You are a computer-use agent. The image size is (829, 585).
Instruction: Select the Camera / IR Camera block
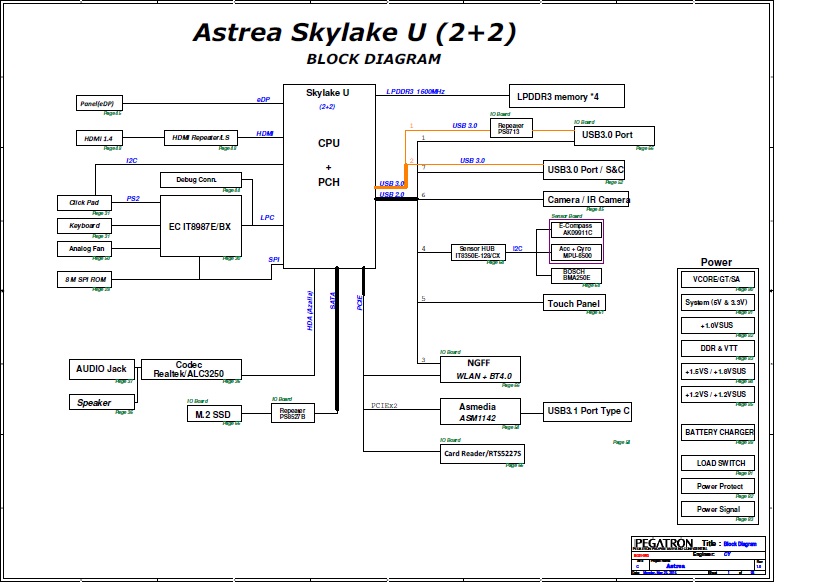[587, 200]
